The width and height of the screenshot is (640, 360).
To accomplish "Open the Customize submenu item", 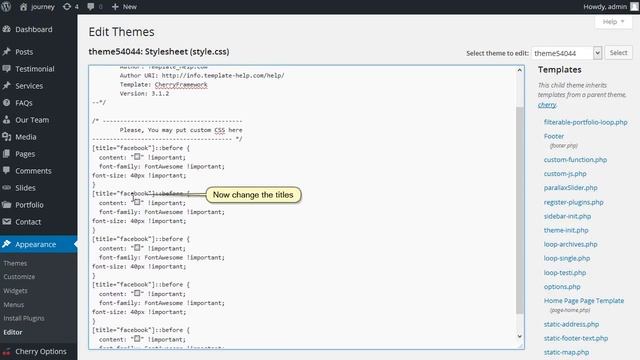I will click(19, 277).
